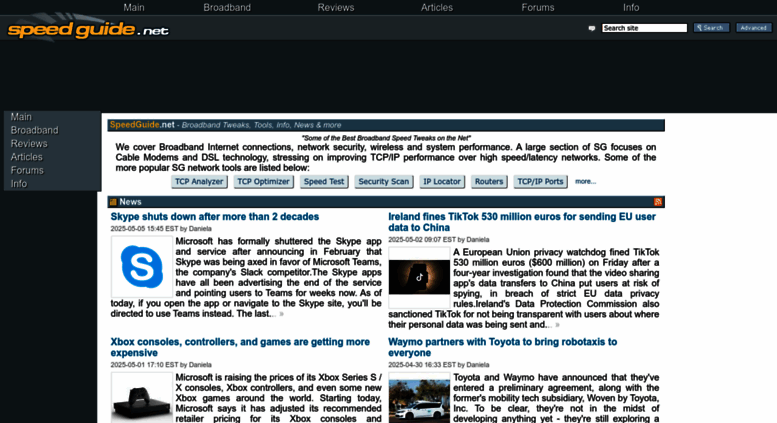Click the RSS feed icon in News bar
This screenshot has width=777, height=423.
(x=658, y=202)
